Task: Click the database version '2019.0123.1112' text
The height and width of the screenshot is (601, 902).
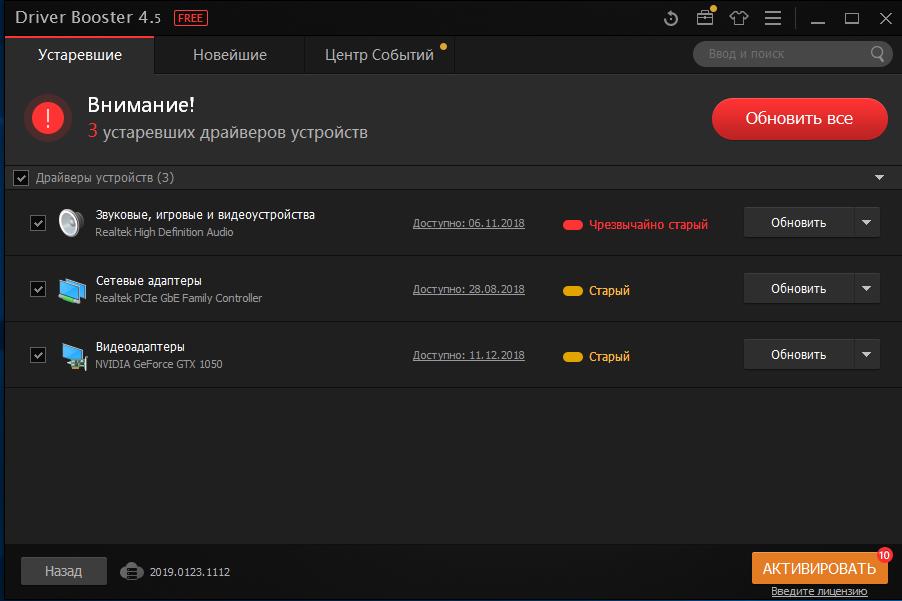Action: click(x=189, y=572)
